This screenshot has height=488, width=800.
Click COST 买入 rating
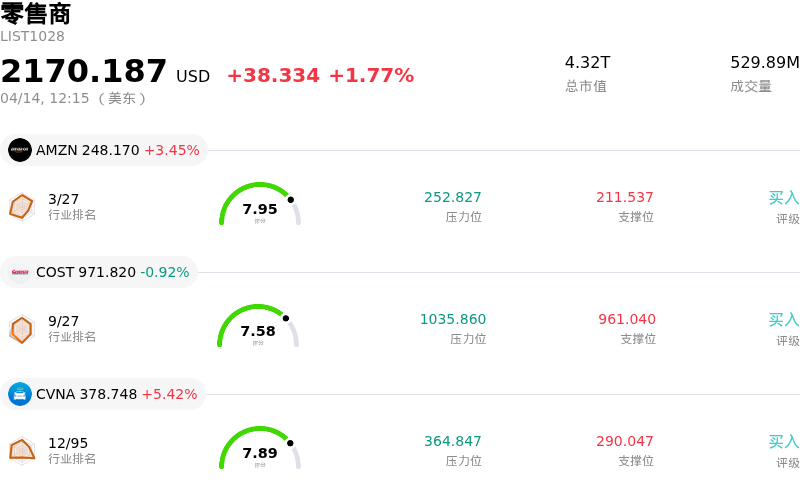coord(783,320)
